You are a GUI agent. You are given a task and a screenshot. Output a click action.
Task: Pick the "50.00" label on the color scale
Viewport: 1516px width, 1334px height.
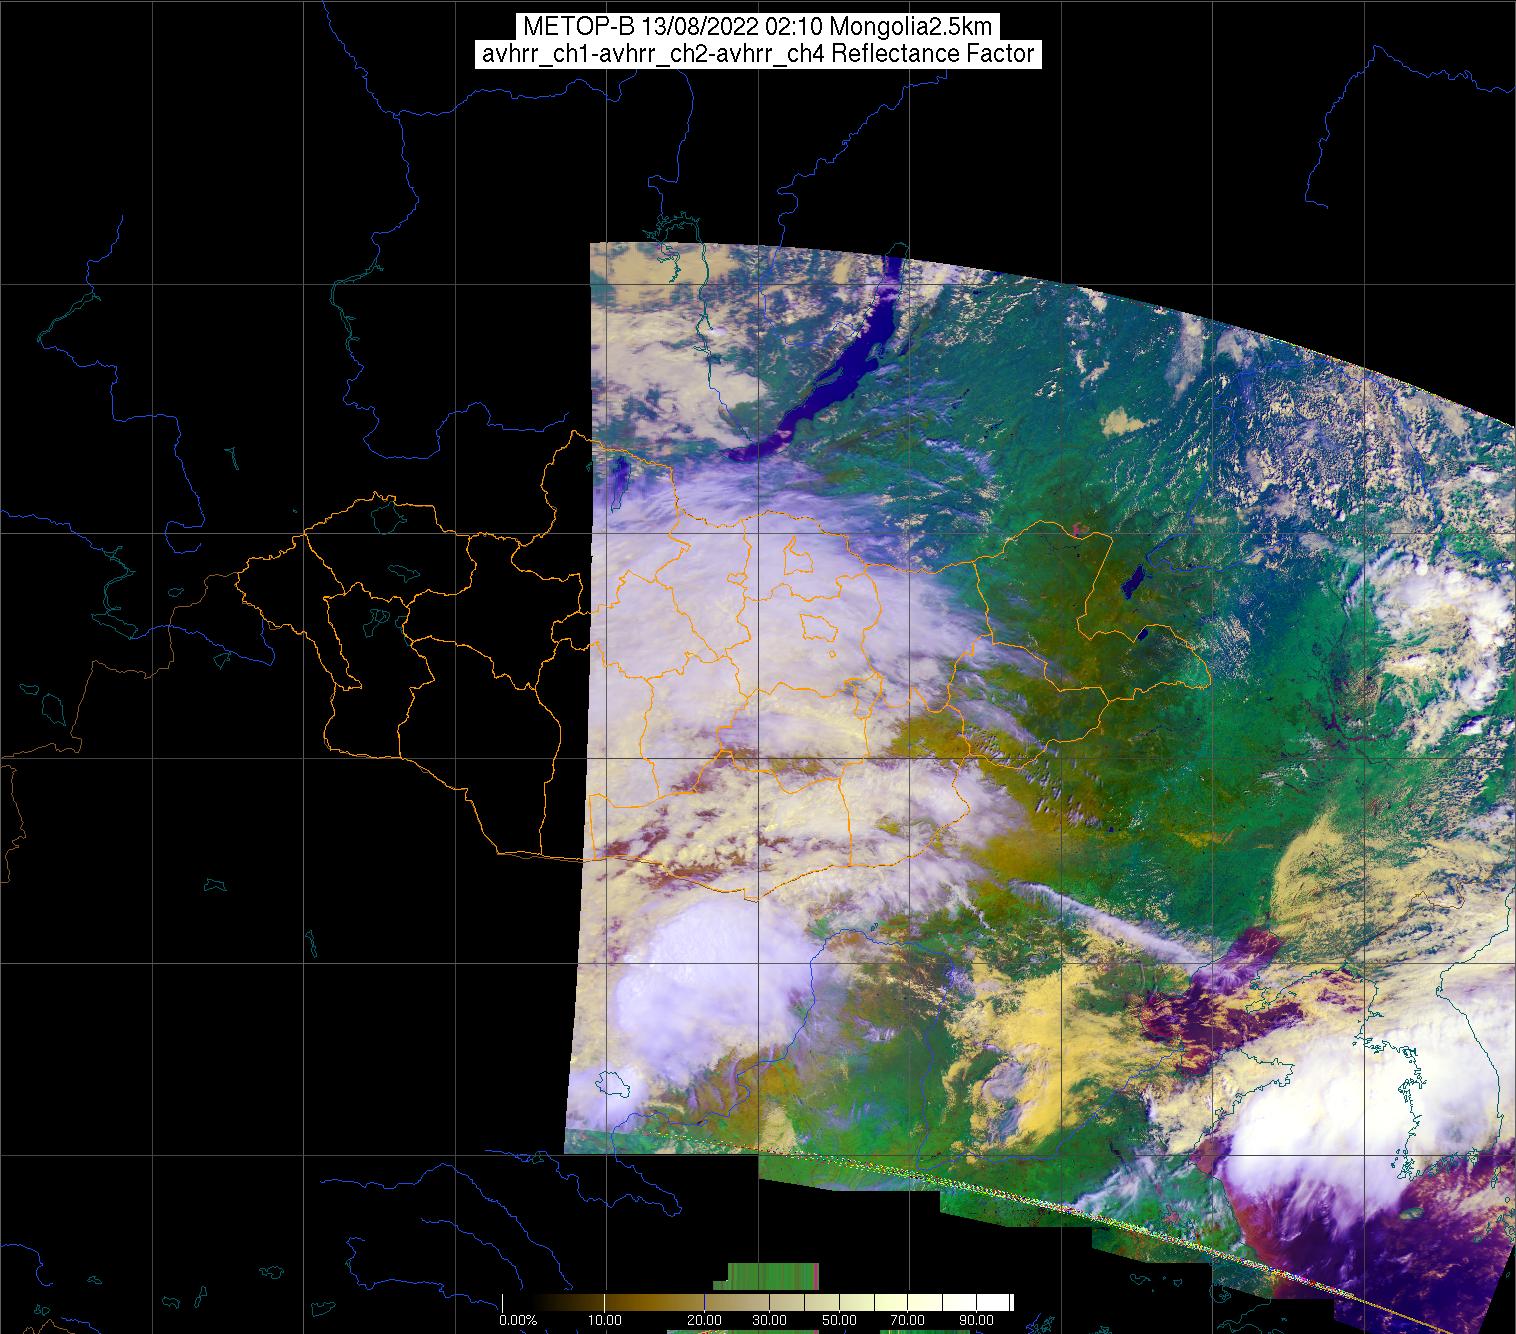coord(839,1321)
